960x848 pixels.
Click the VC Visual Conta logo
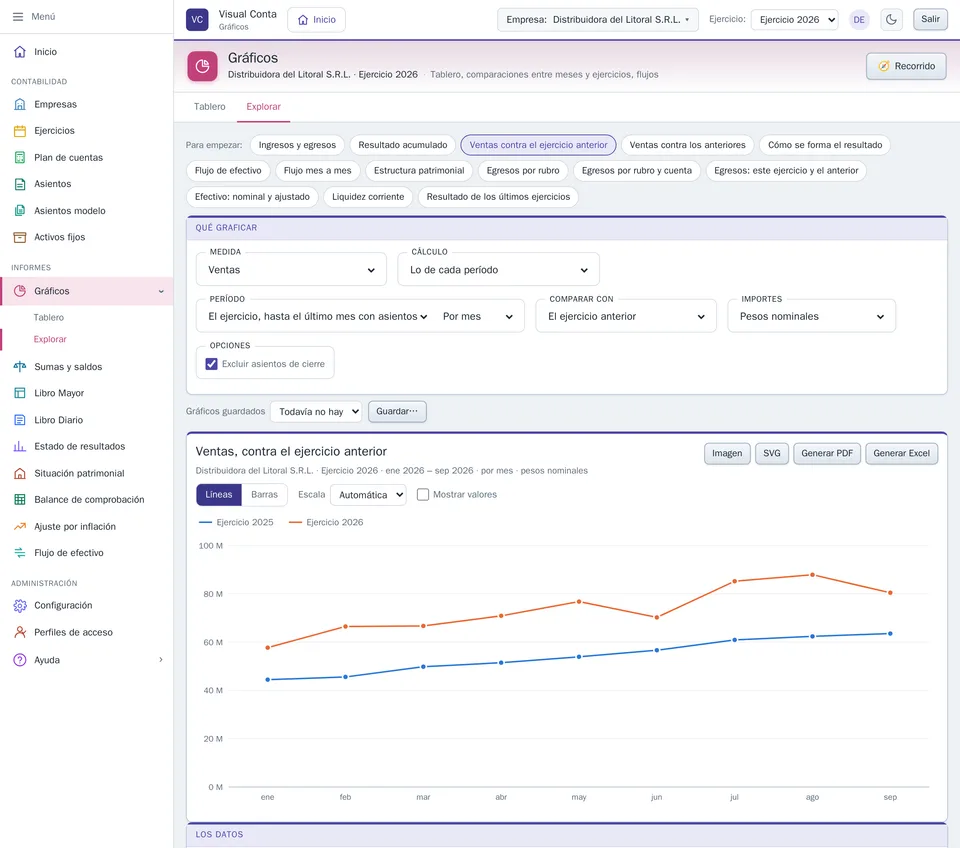197,20
